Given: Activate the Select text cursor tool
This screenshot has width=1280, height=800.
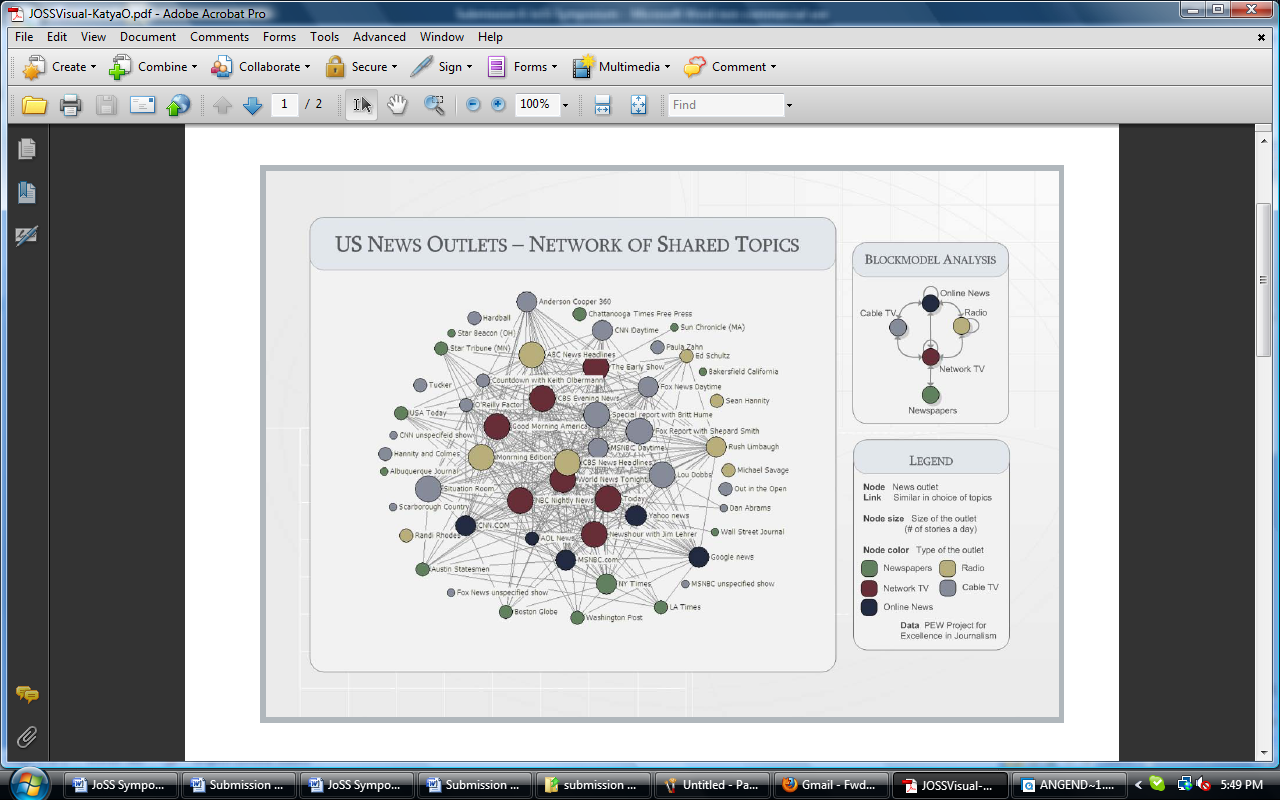Looking at the screenshot, I should pos(361,105).
